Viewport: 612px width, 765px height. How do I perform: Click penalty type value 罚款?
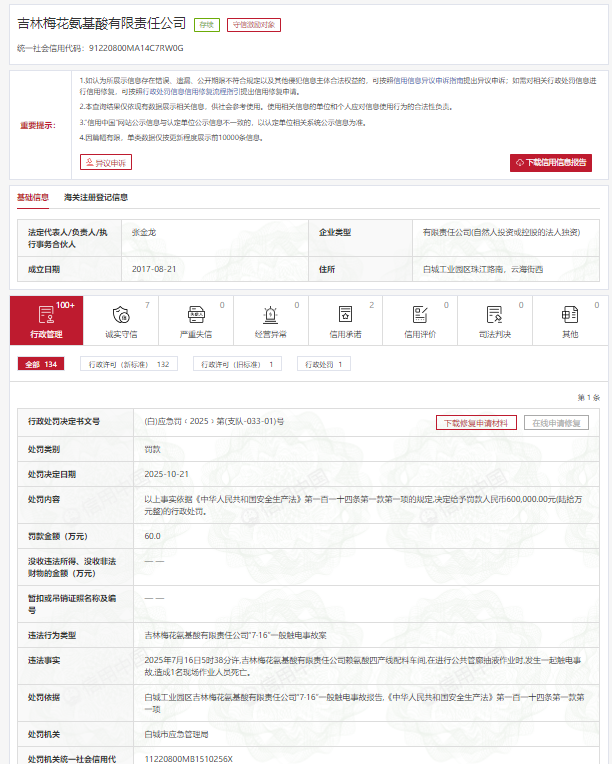tap(152, 449)
